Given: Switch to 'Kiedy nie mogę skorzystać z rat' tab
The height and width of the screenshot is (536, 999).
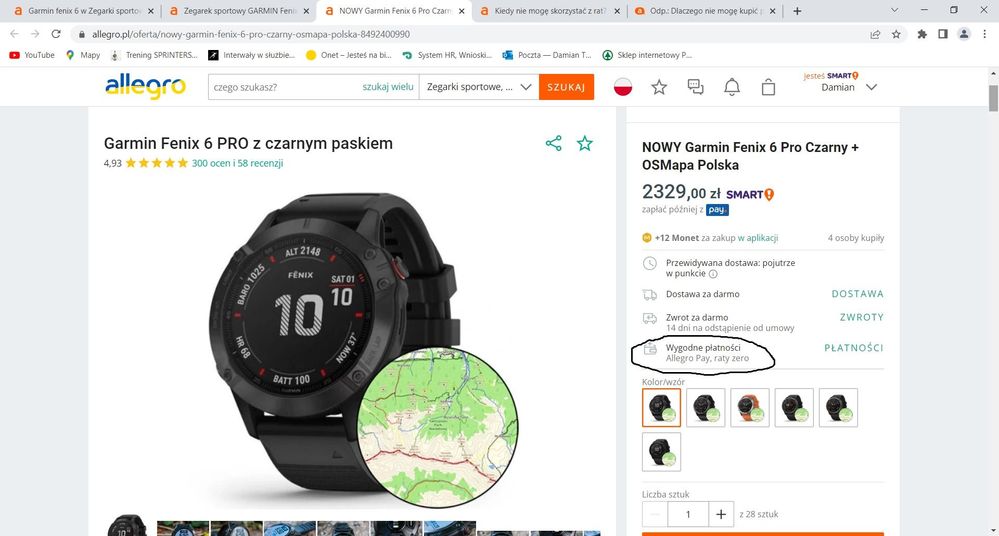Looking at the screenshot, I should tap(548, 11).
